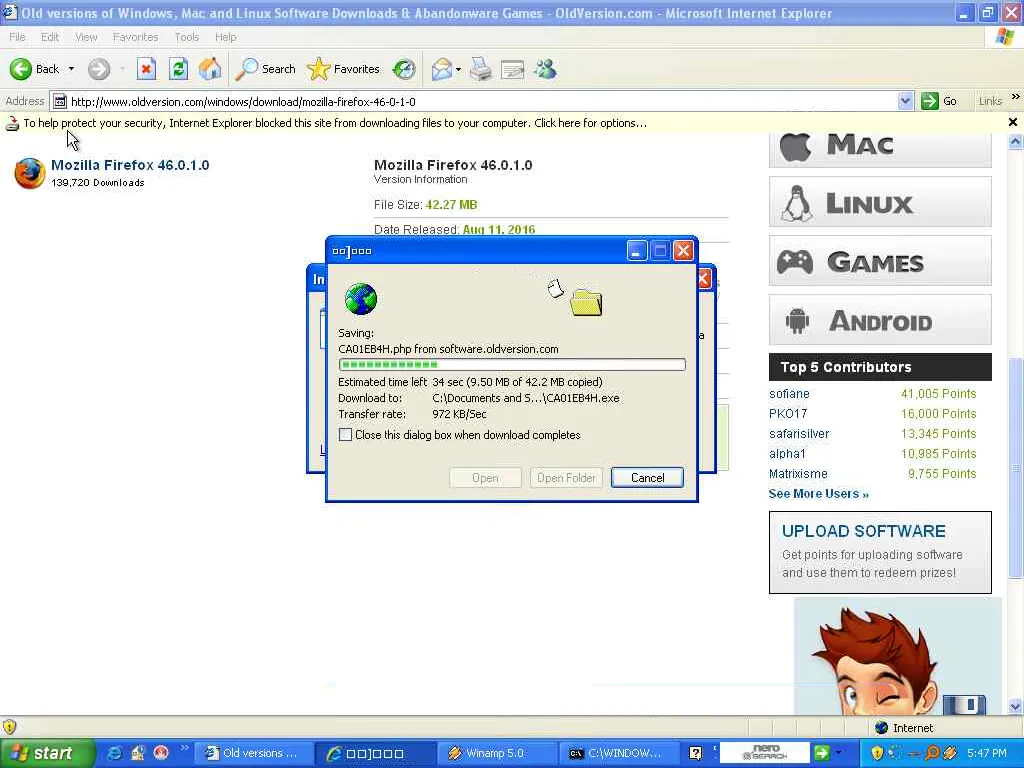The height and width of the screenshot is (768, 1024).
Task: Click the Refresh page icon
Action: pyautogui.click(x=178, y=69)
